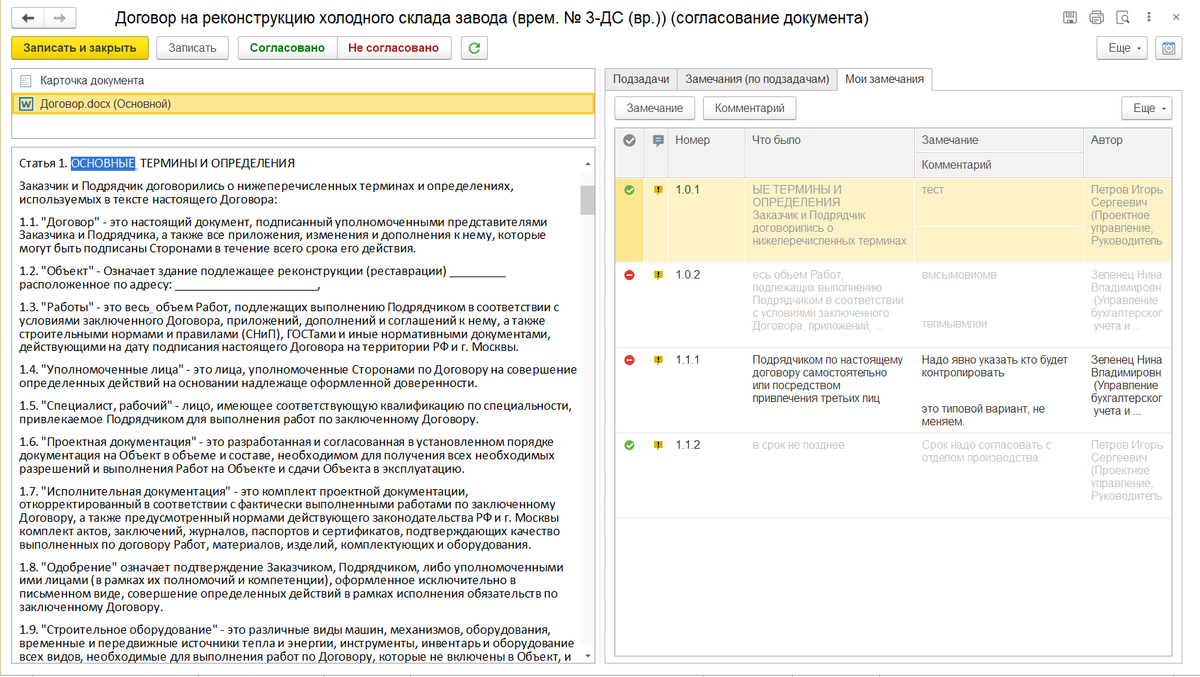
Task: Click the red status icon on remark 1.1.1
Action: coord(629,361)
